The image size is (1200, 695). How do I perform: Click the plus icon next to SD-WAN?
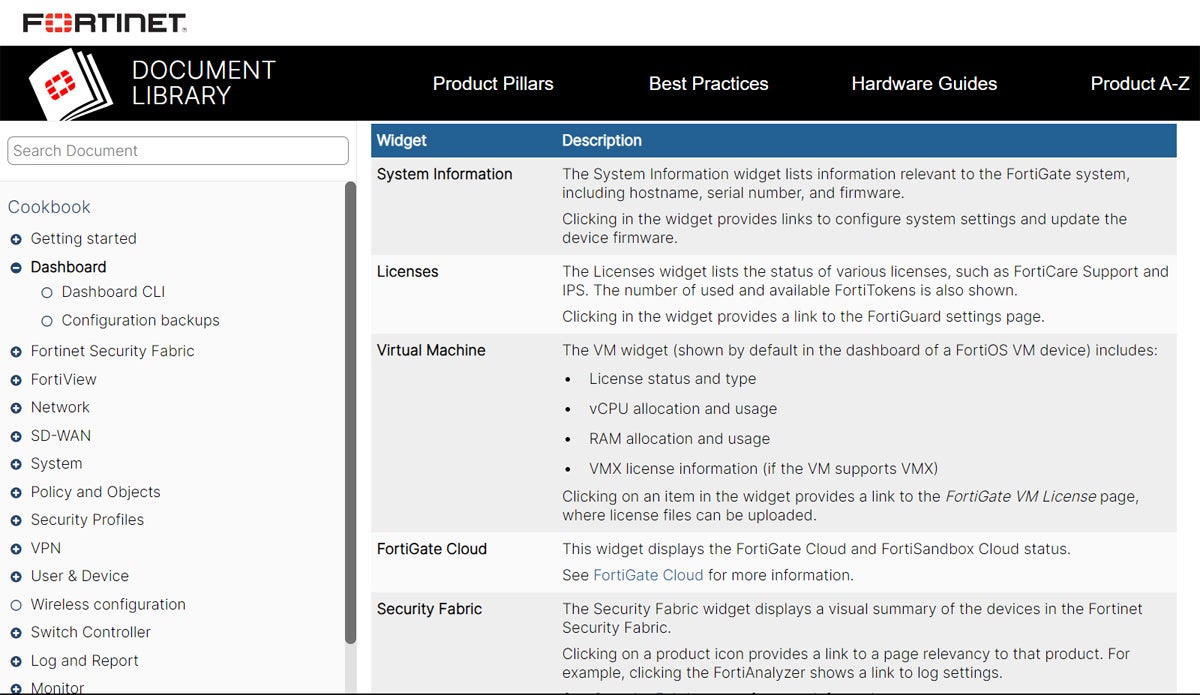pyautogui.click(x=16, y=437)
